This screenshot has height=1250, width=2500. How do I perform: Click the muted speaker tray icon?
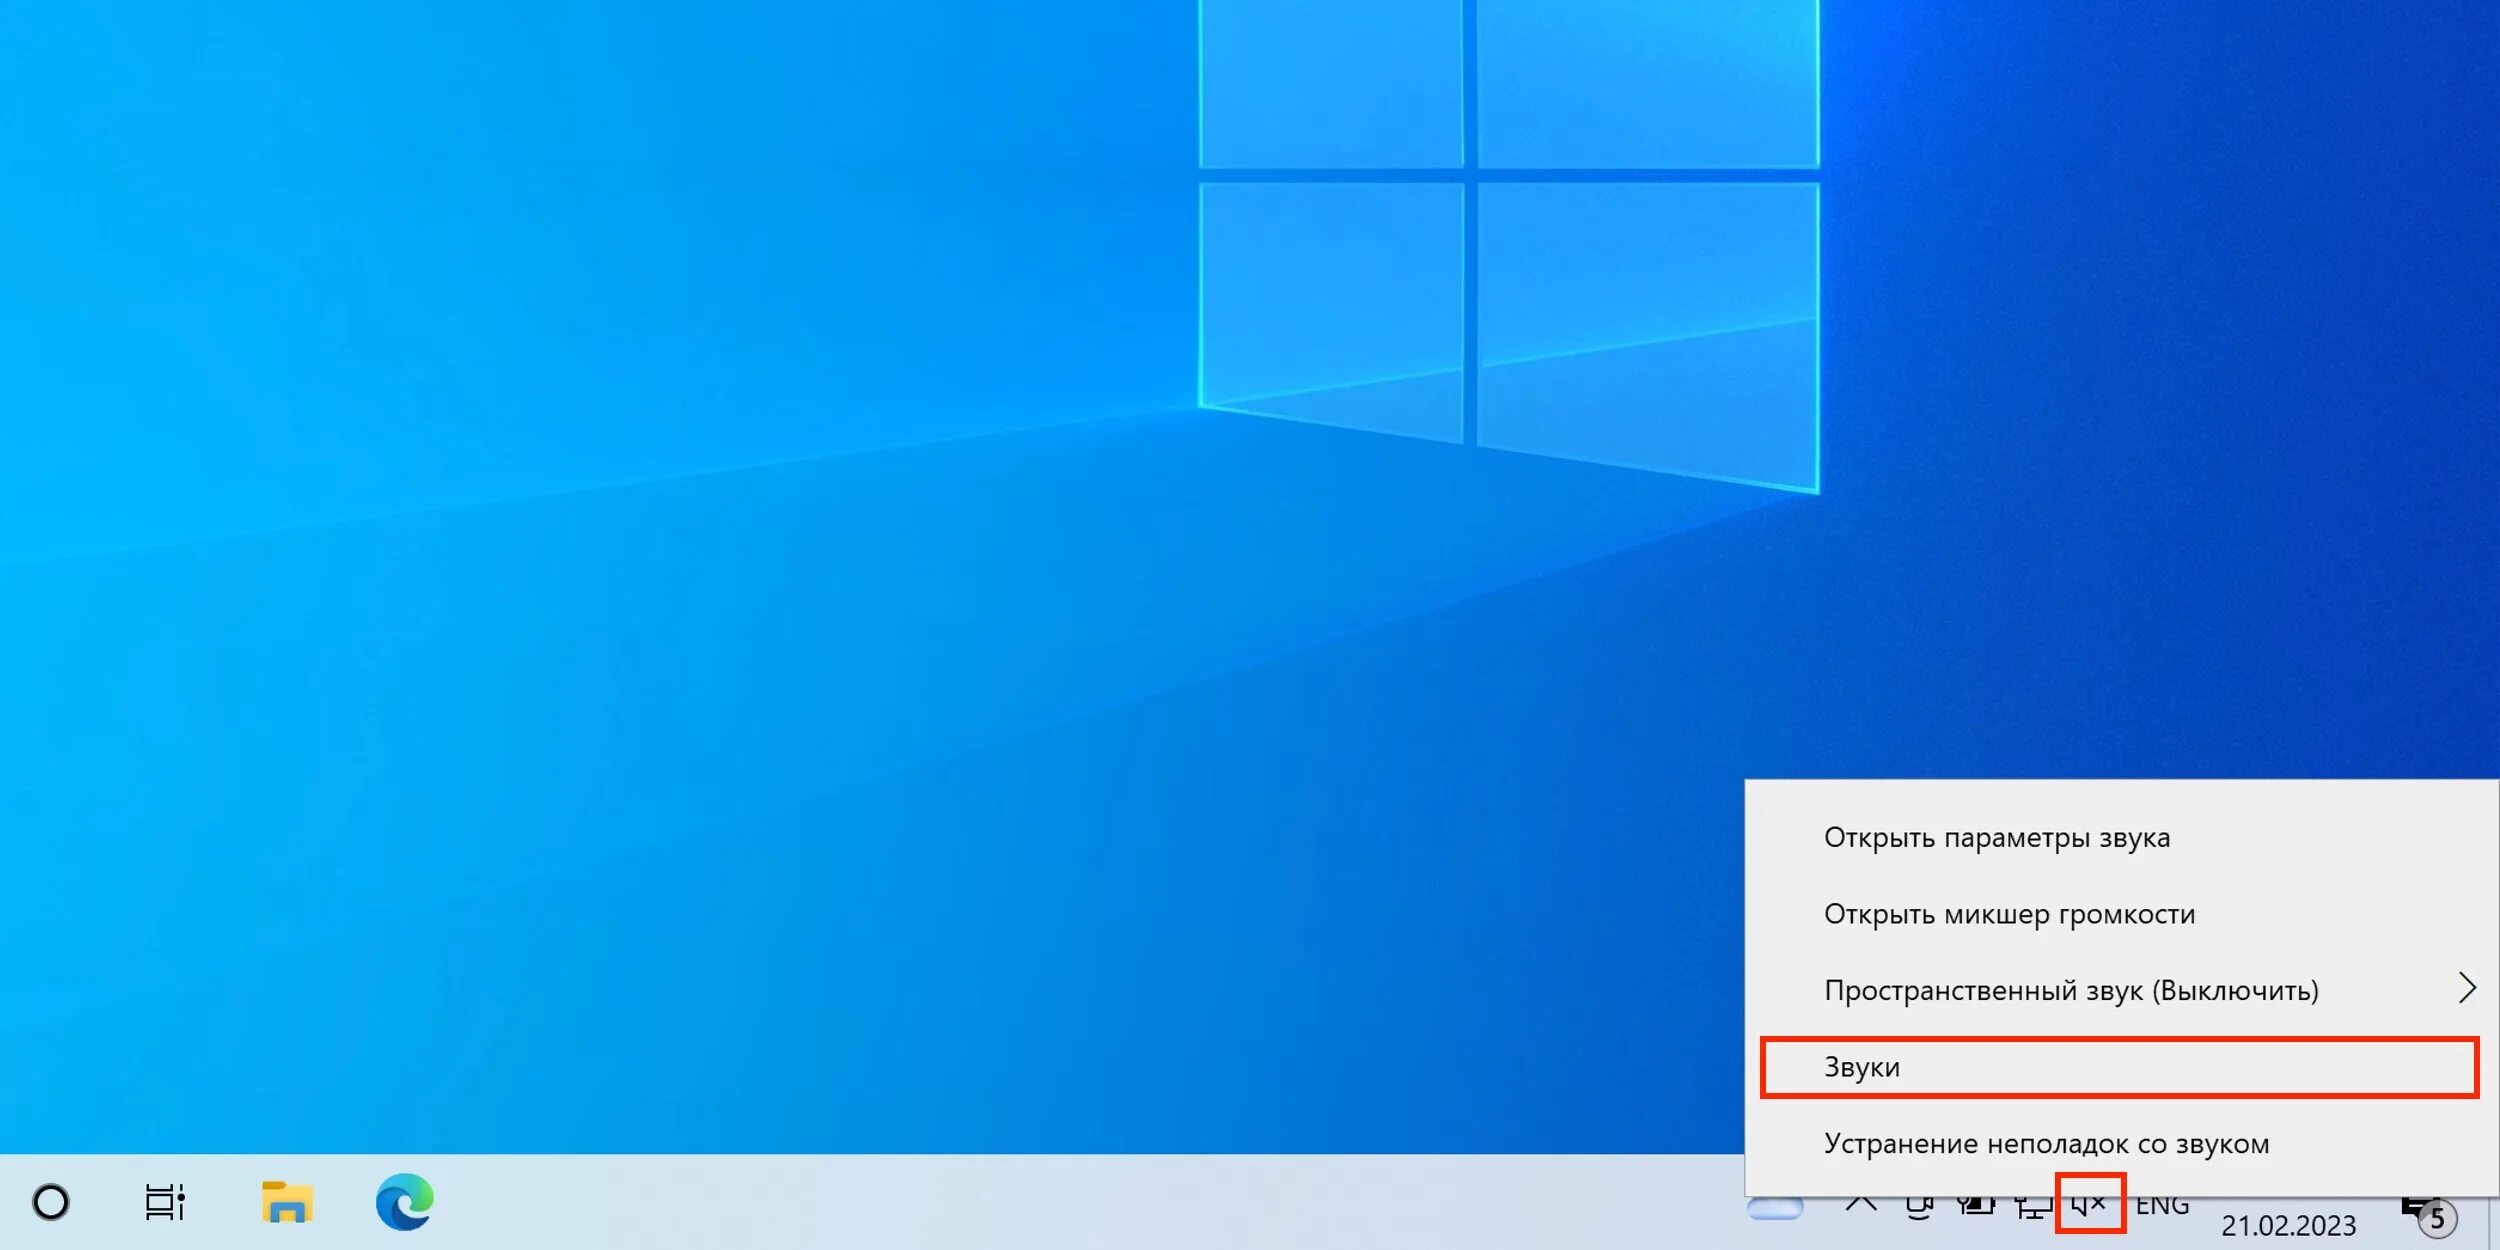(x=2089, y=1205)
